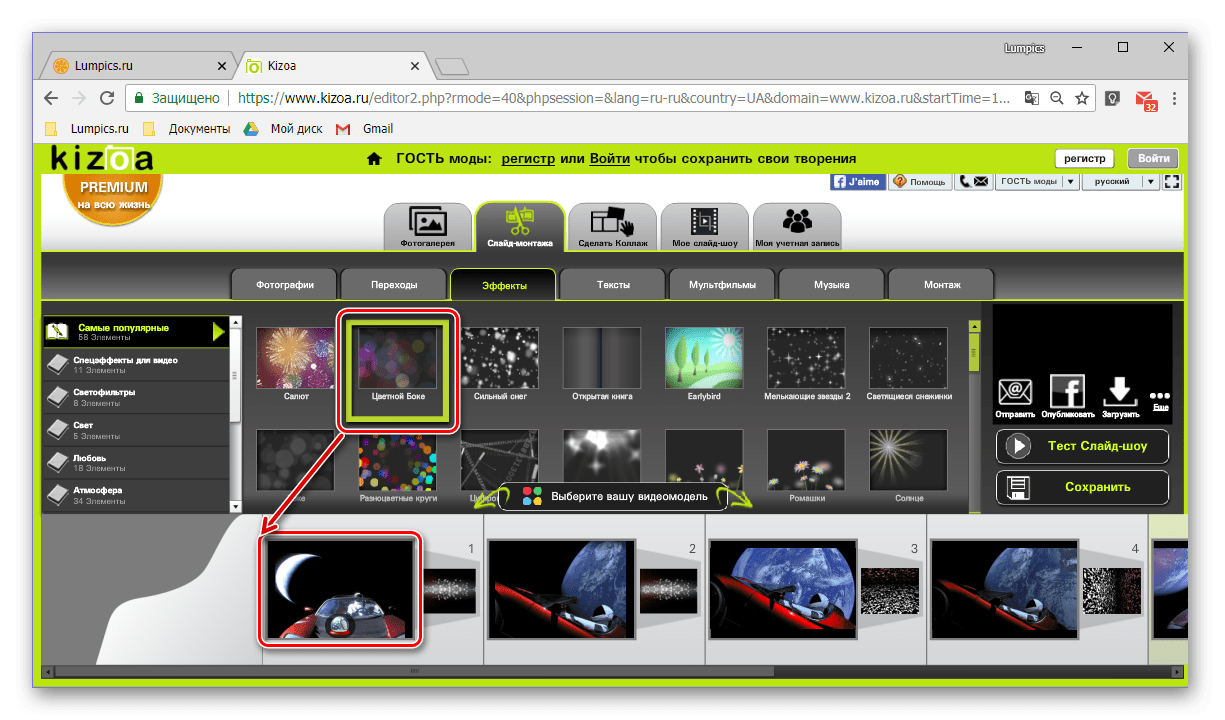Screen dimensions: 1225x720
Task: Open the Документы bookmark folder
Action: [187, 129]
